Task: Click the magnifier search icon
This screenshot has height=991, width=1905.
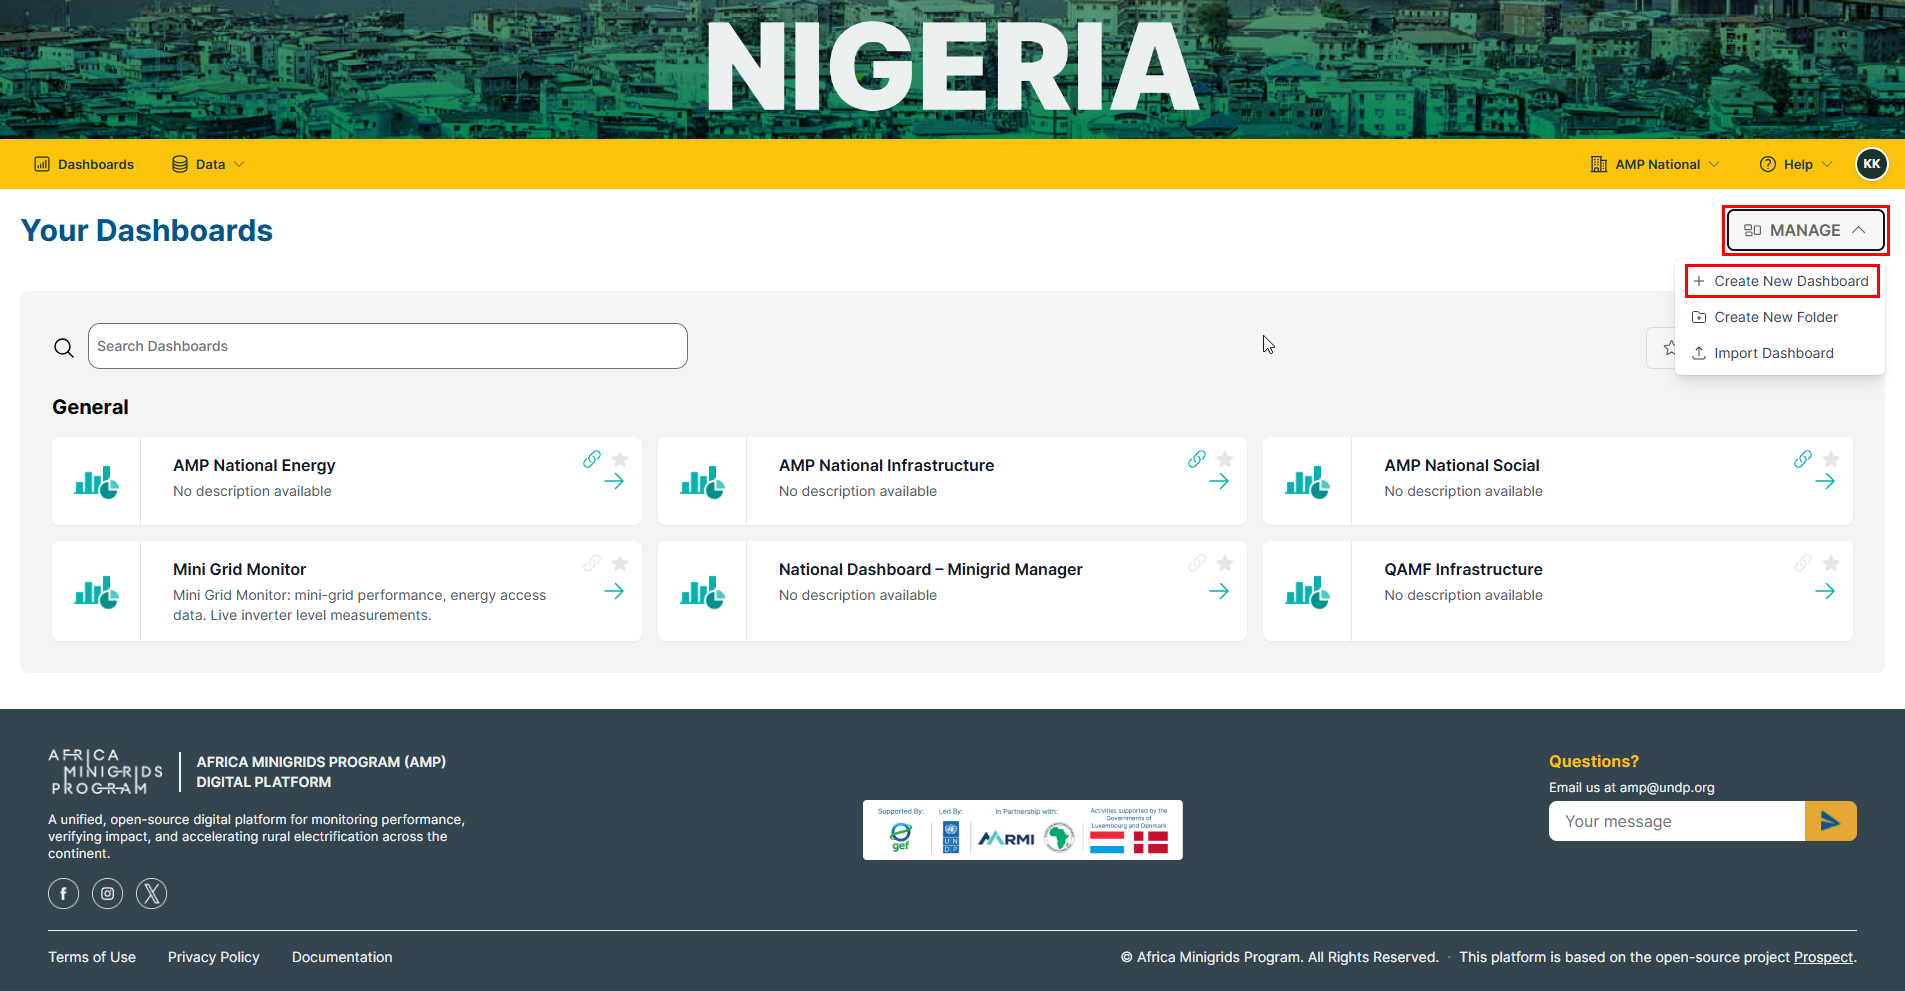Action: tap(64, 347)
